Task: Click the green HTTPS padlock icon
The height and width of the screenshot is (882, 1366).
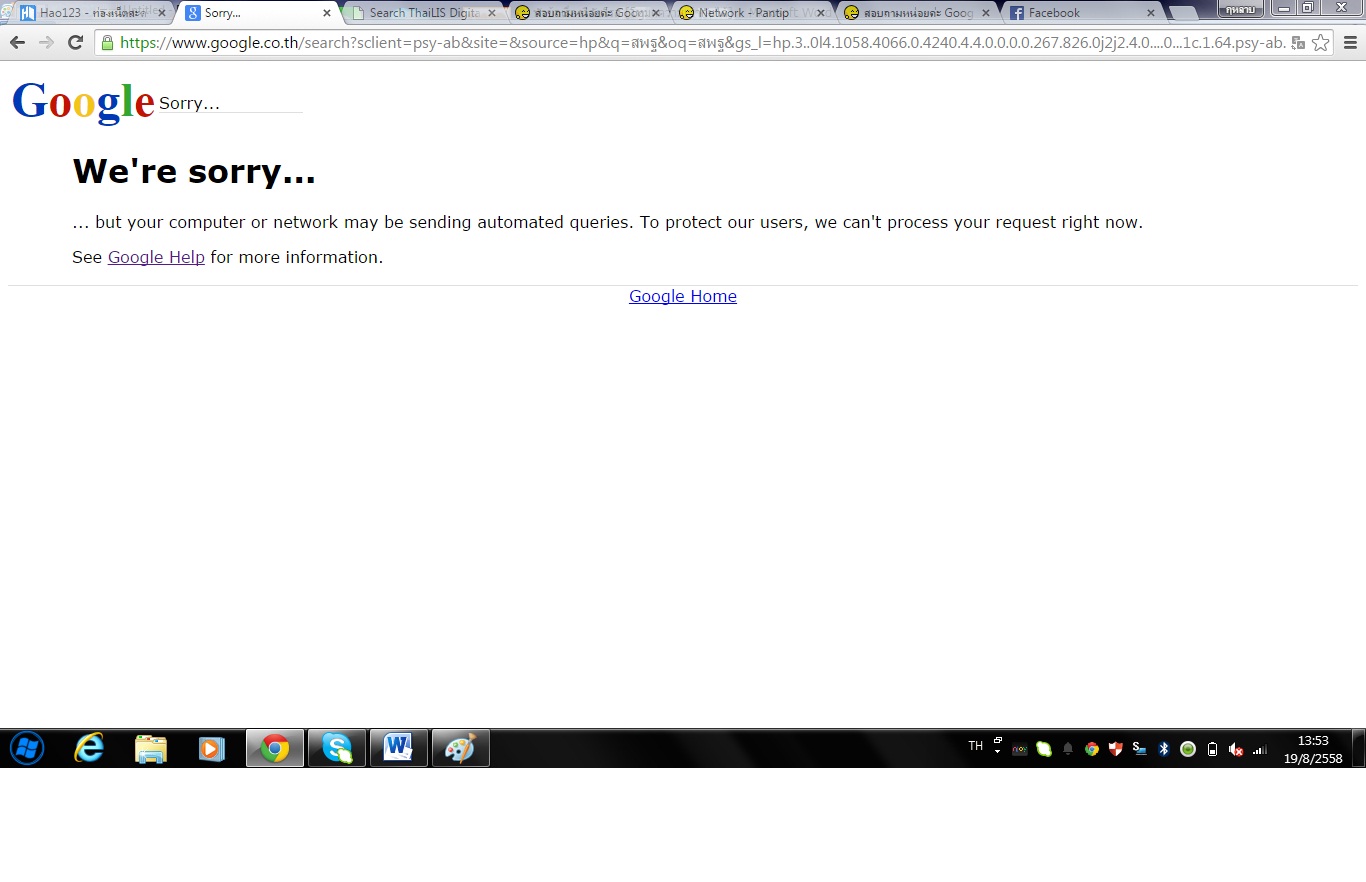Action: click(x=107, y=42)
